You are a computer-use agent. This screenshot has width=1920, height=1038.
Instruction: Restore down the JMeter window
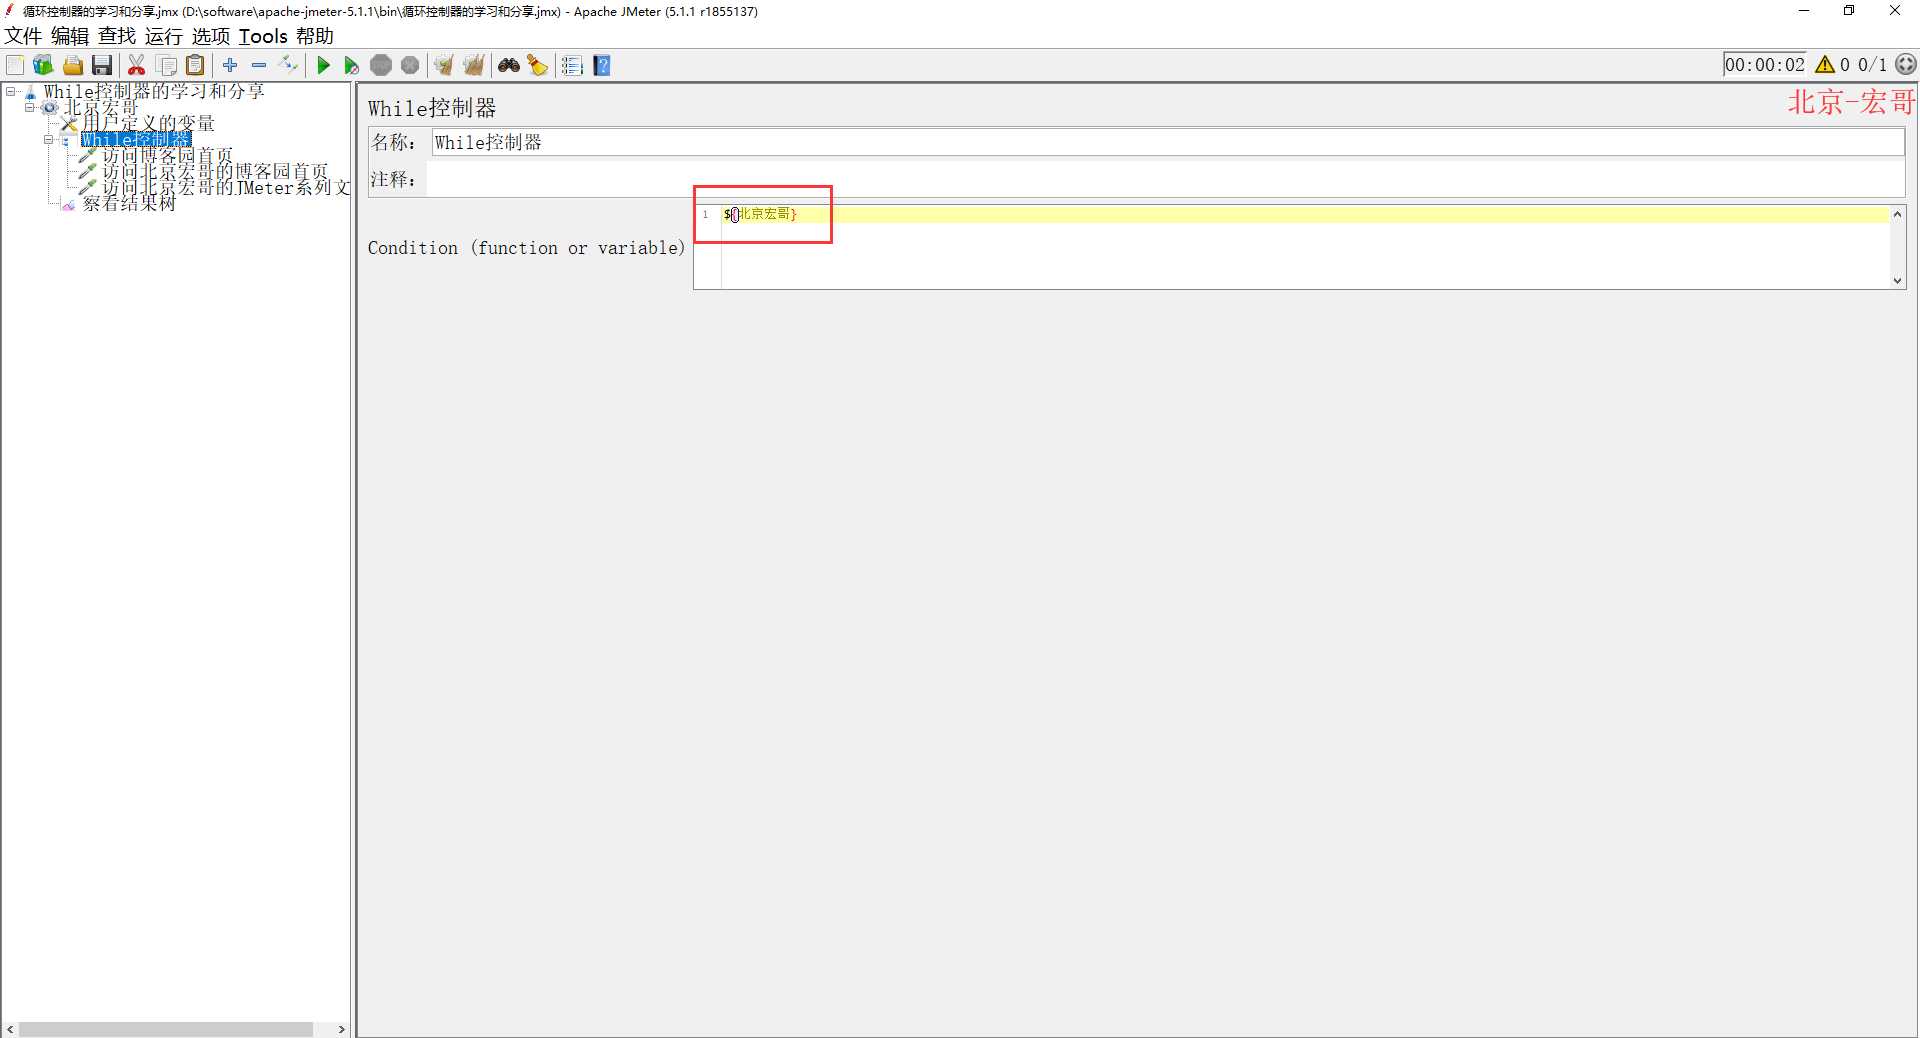[1849, 11]
